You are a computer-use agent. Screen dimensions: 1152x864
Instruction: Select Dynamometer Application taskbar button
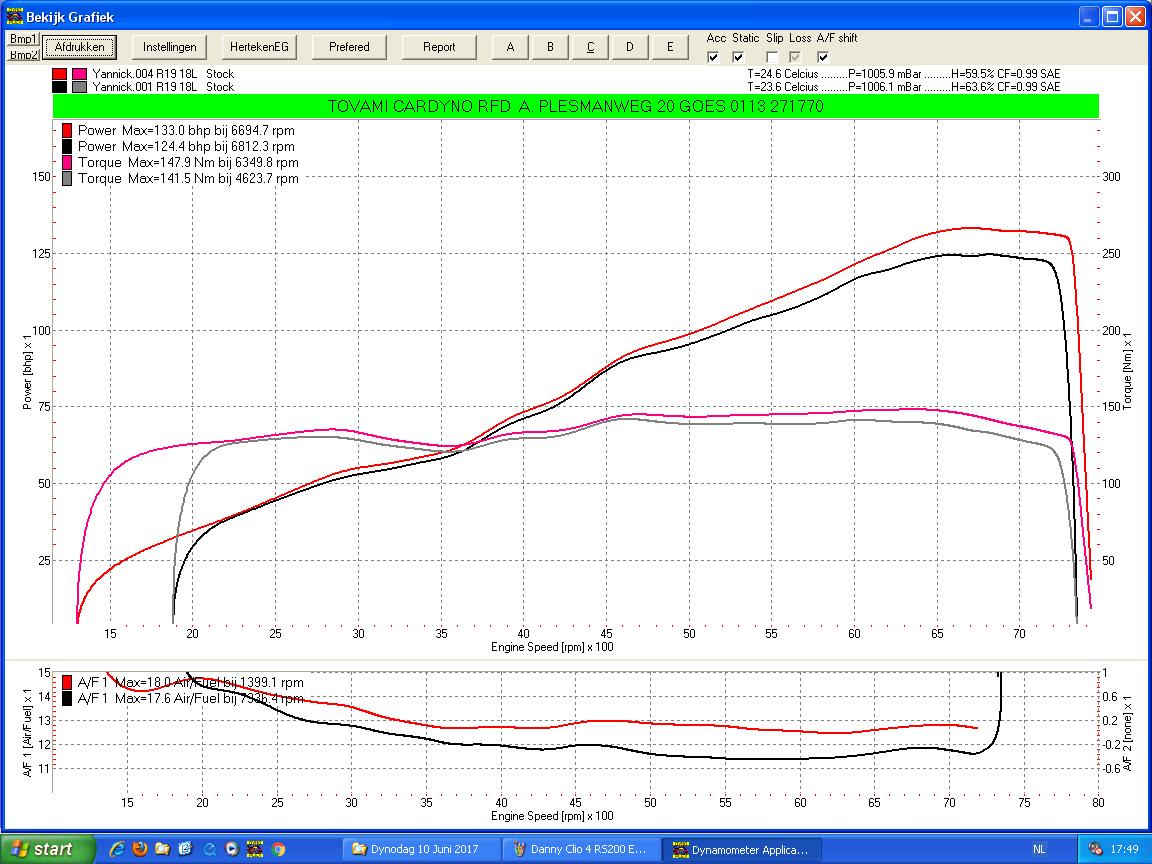(x=742, y=849)
